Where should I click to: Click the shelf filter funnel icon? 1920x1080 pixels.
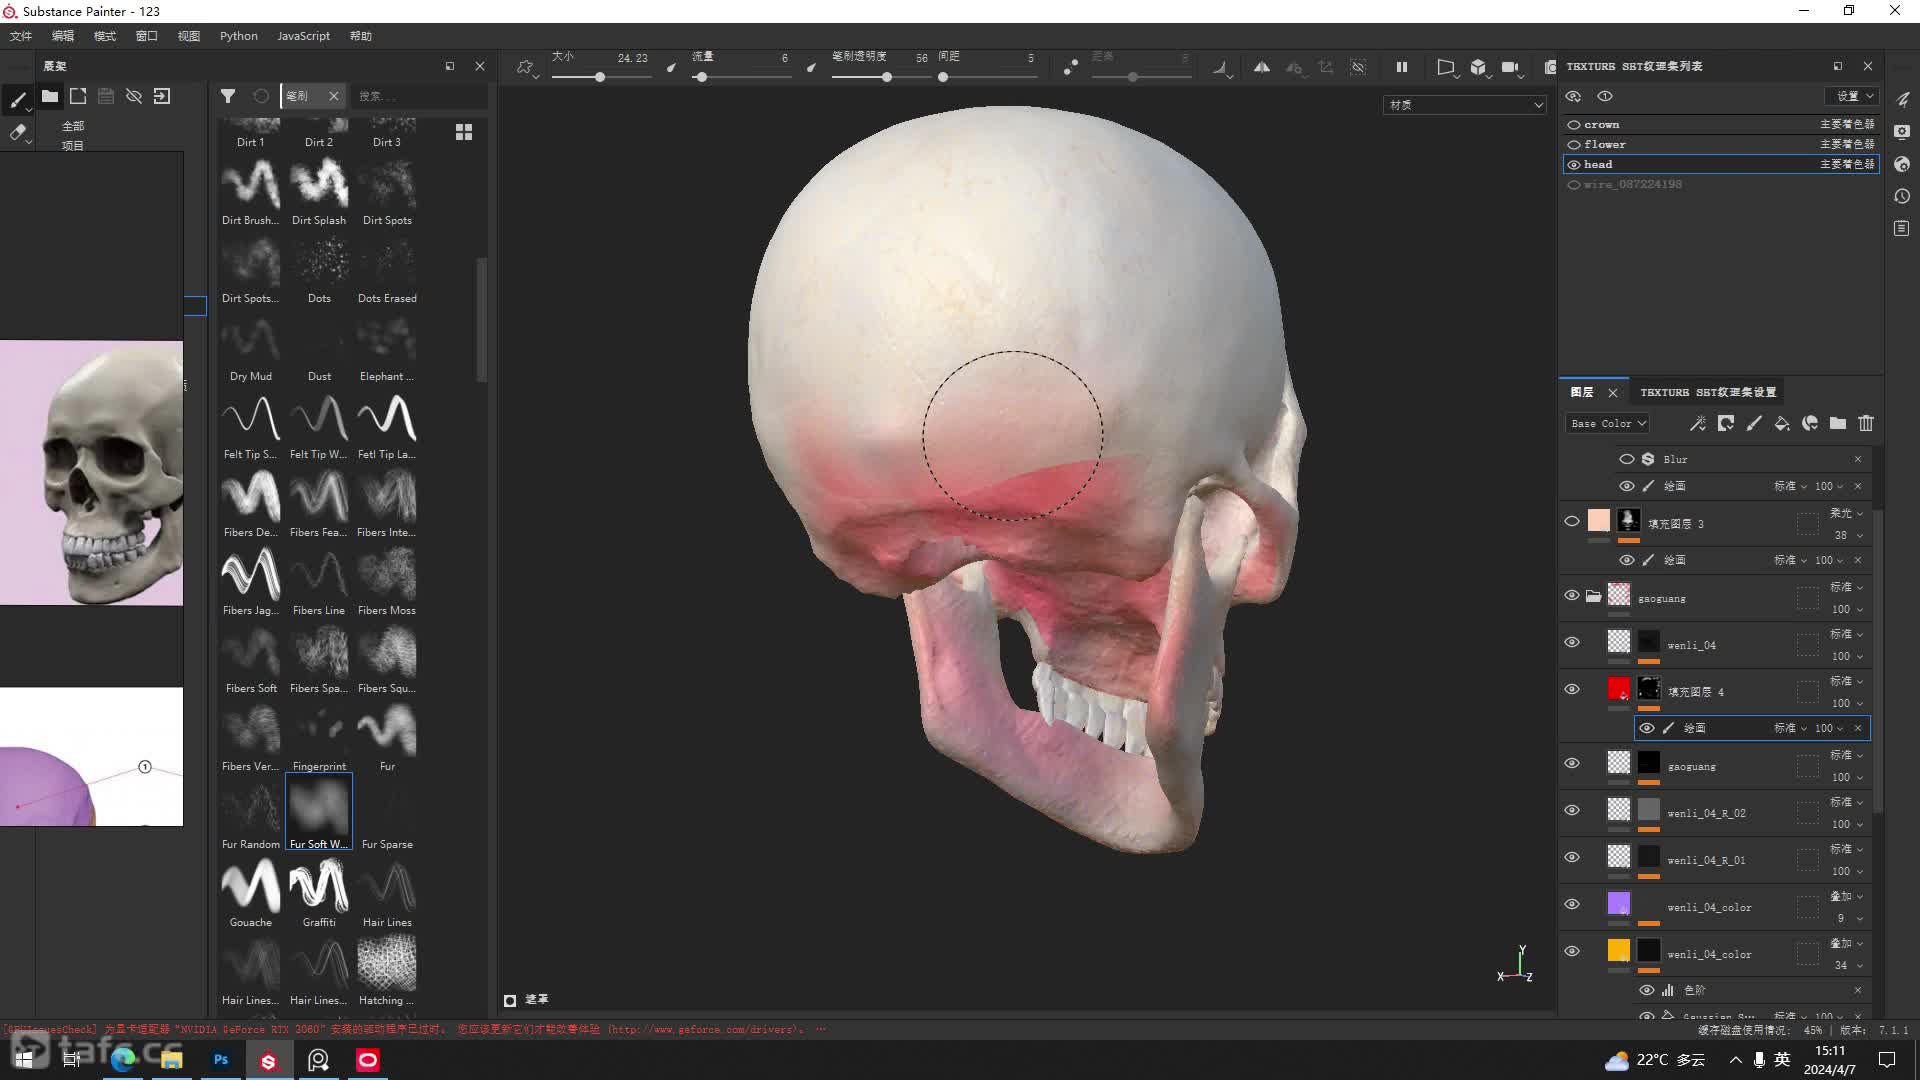coord(228,96)
